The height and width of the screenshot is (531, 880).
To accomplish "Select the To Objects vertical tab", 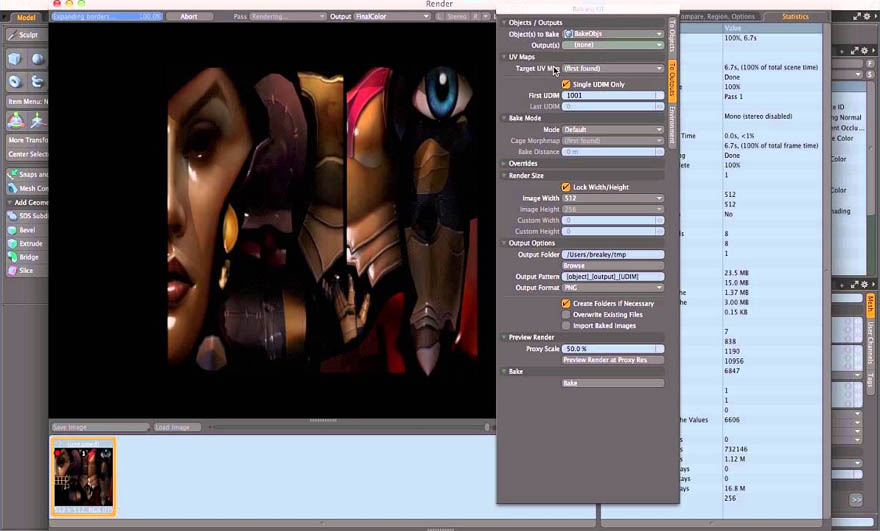I will 672,35.
